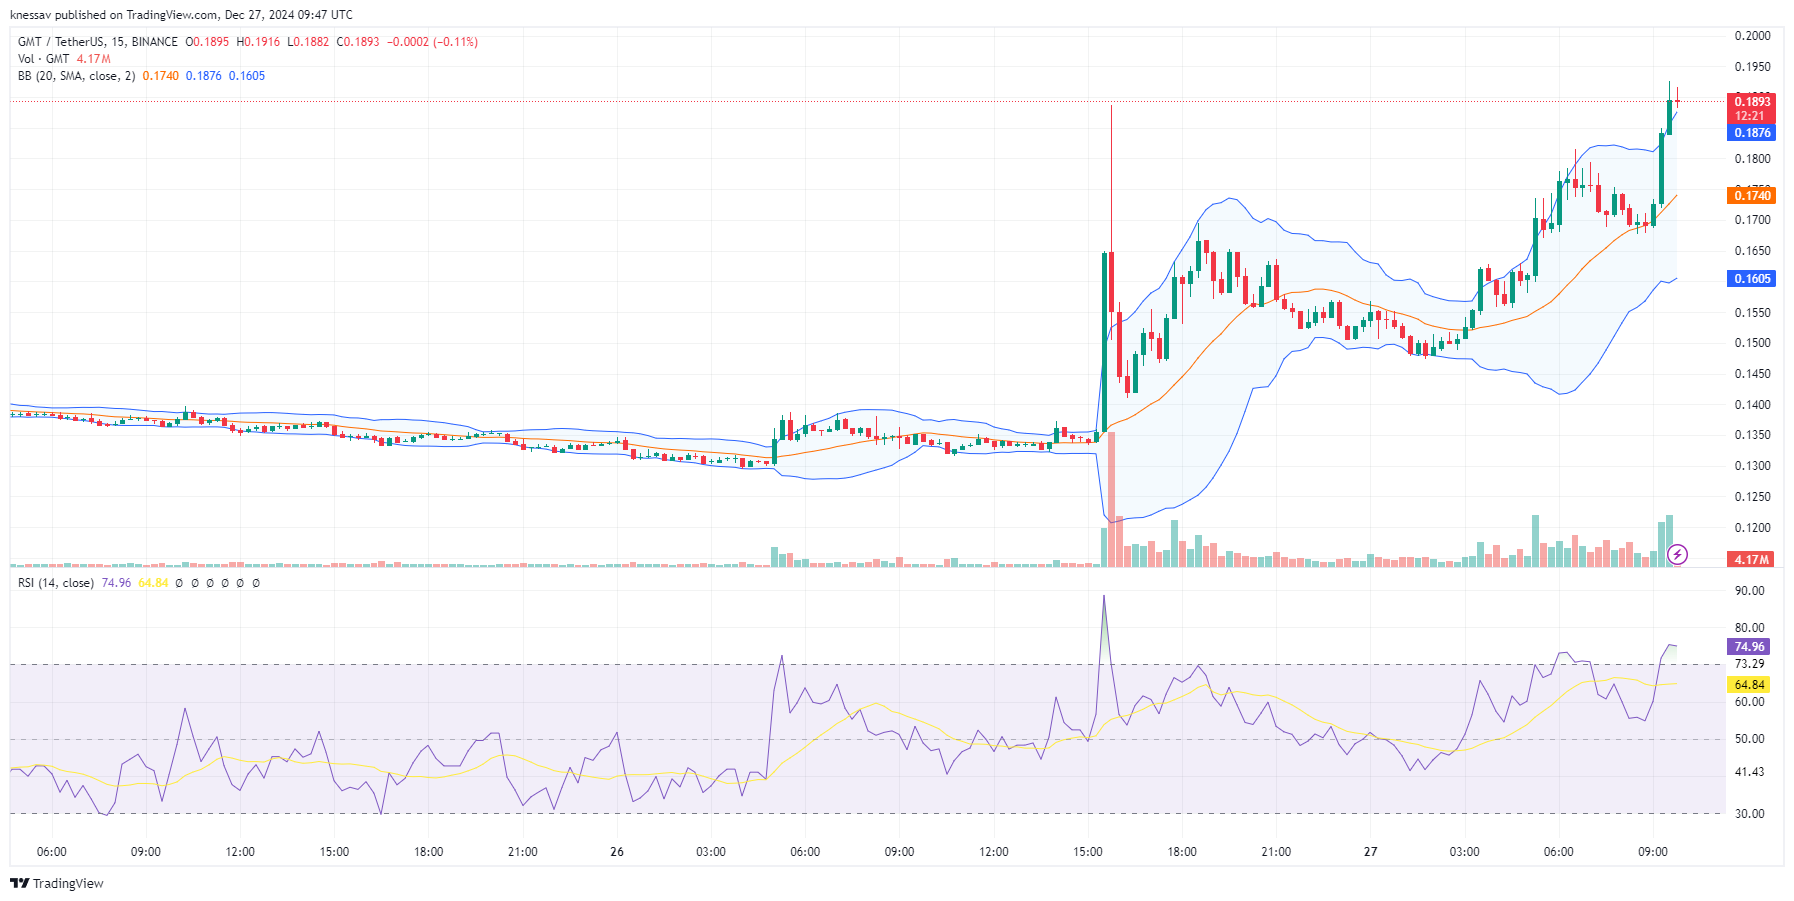This screenshot has width=1794, height=901.
Task: Click the 60.00 RSI axis label
Action: (1749, 702)
